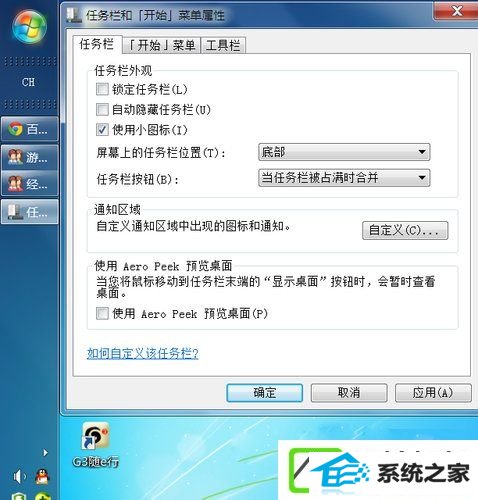This screenshot has height=500, width=478.
Task: Switch to the 工具栏 tab
Action: coord(223,45)
